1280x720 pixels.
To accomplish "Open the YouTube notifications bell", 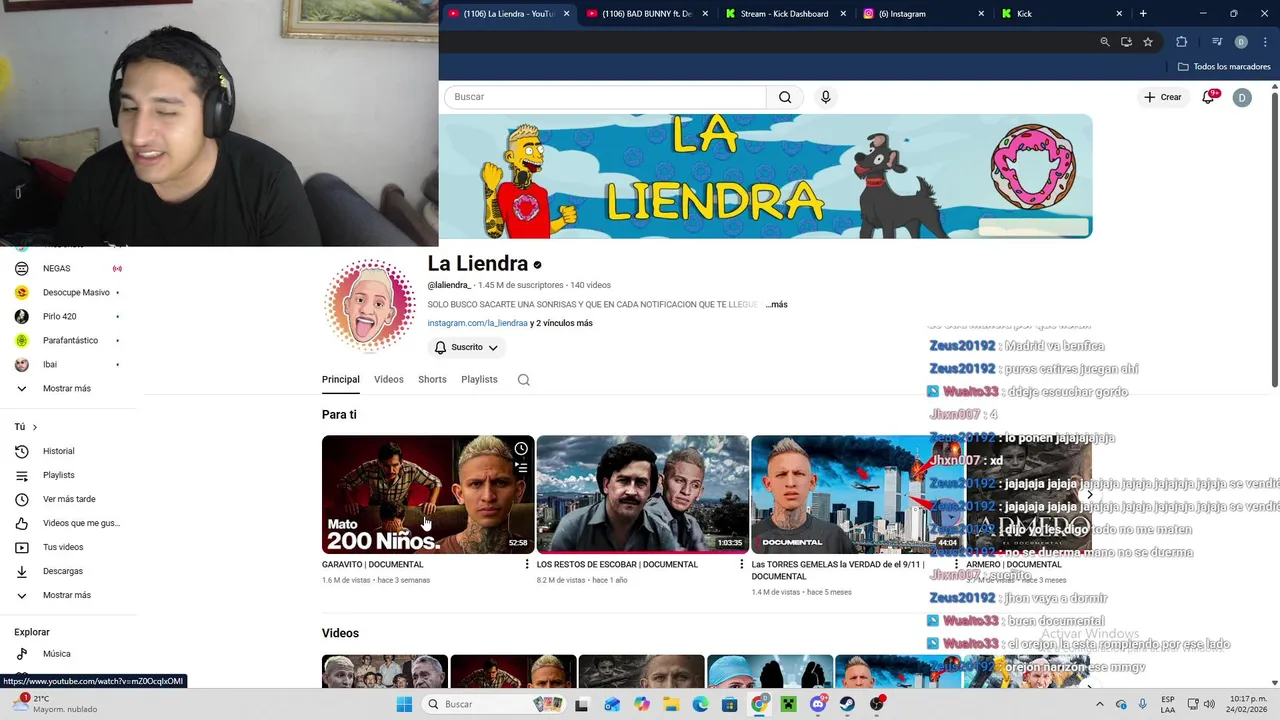I will click(x=1209, y=97).
